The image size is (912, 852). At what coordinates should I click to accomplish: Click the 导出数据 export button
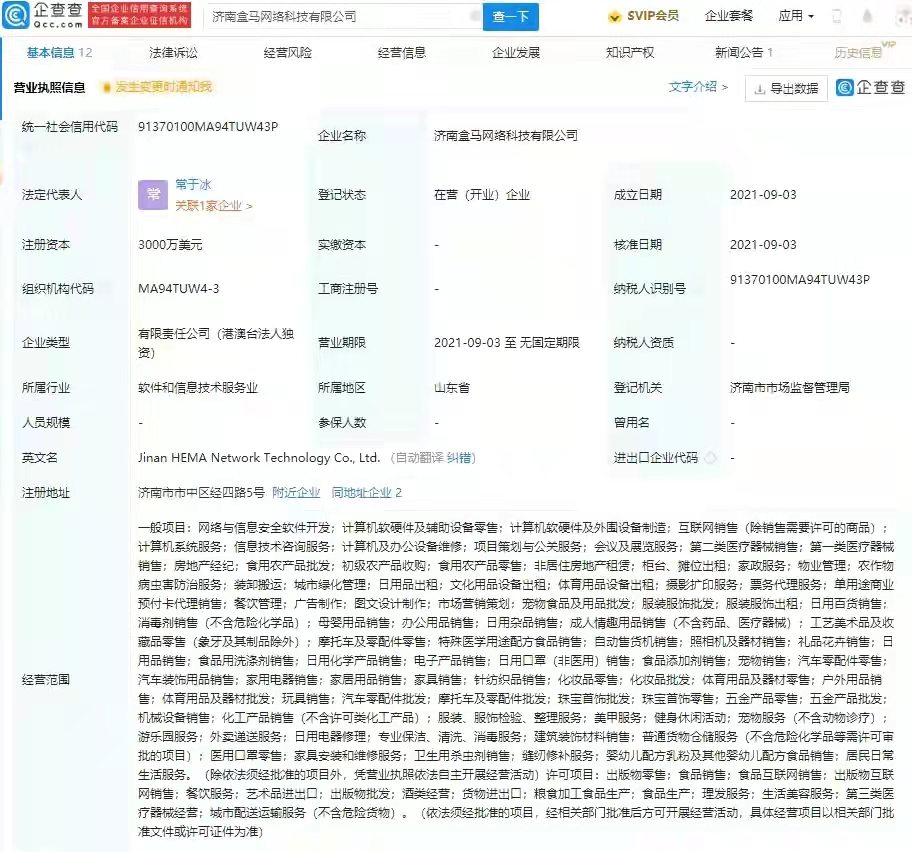[786, 88]
